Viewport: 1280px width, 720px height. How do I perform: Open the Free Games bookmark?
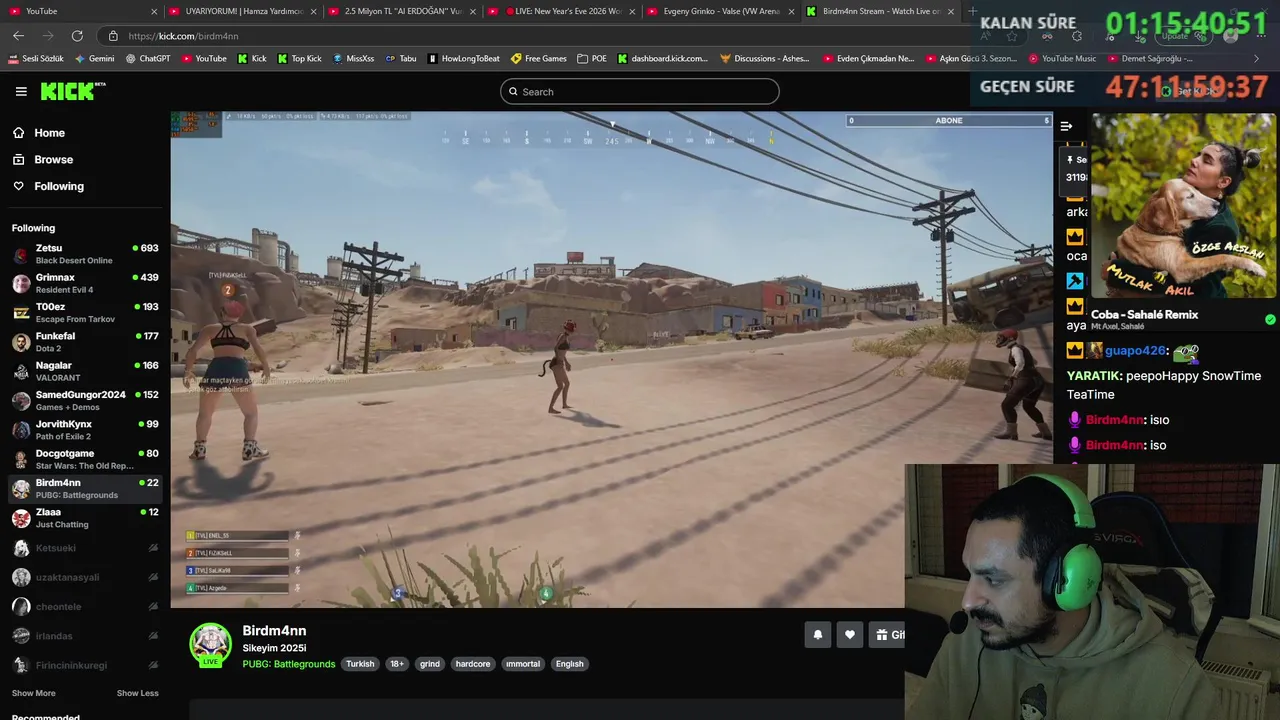[x=538, y=59]
